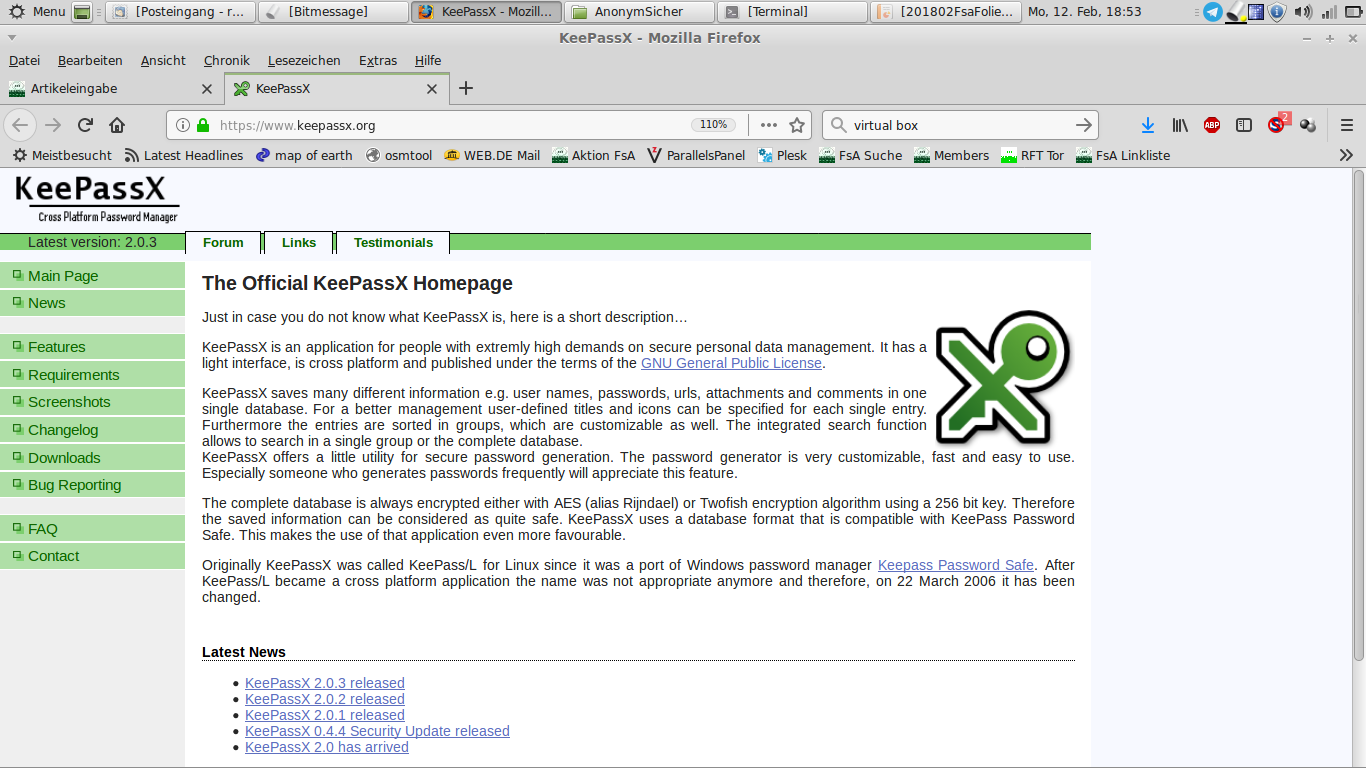Screen dimensions: 1366x768
Task: Open the map of earth bookmark
Action: [x=304, y=155]
